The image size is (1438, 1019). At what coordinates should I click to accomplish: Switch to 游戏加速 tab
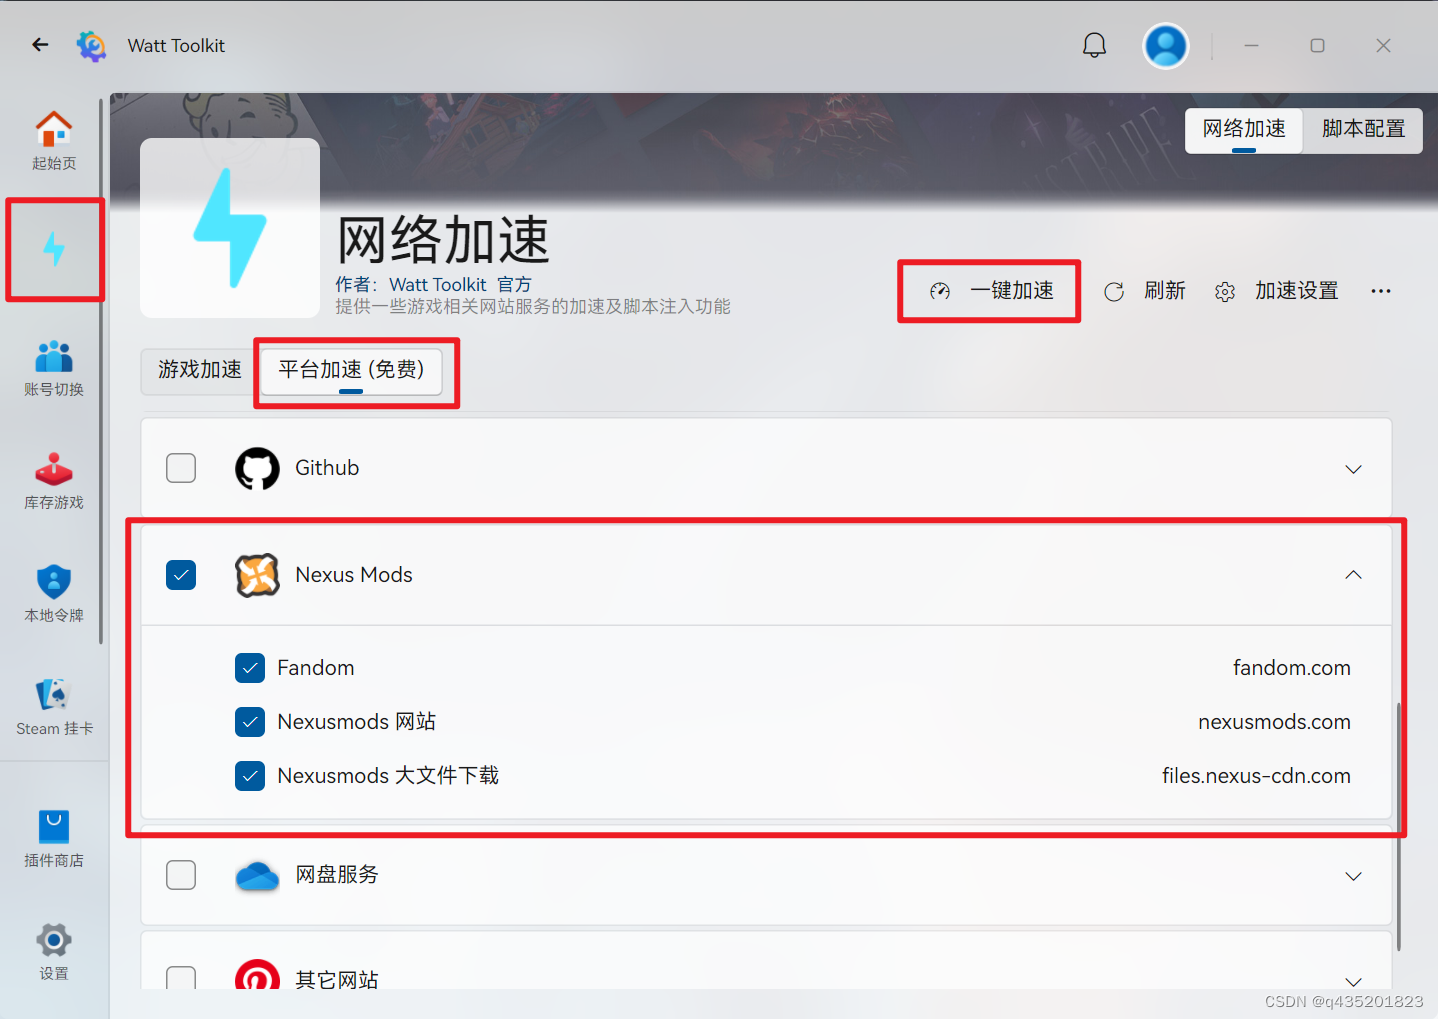pyautogui.click(x=199, y=370)
